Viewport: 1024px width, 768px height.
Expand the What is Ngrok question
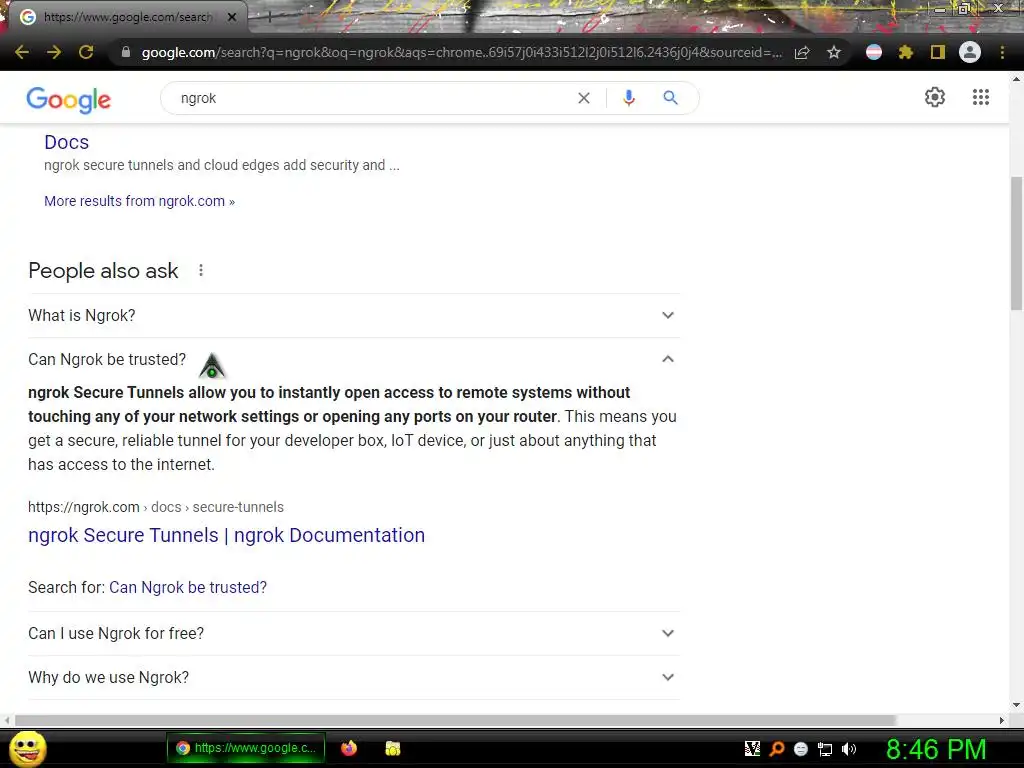(354, 315)
